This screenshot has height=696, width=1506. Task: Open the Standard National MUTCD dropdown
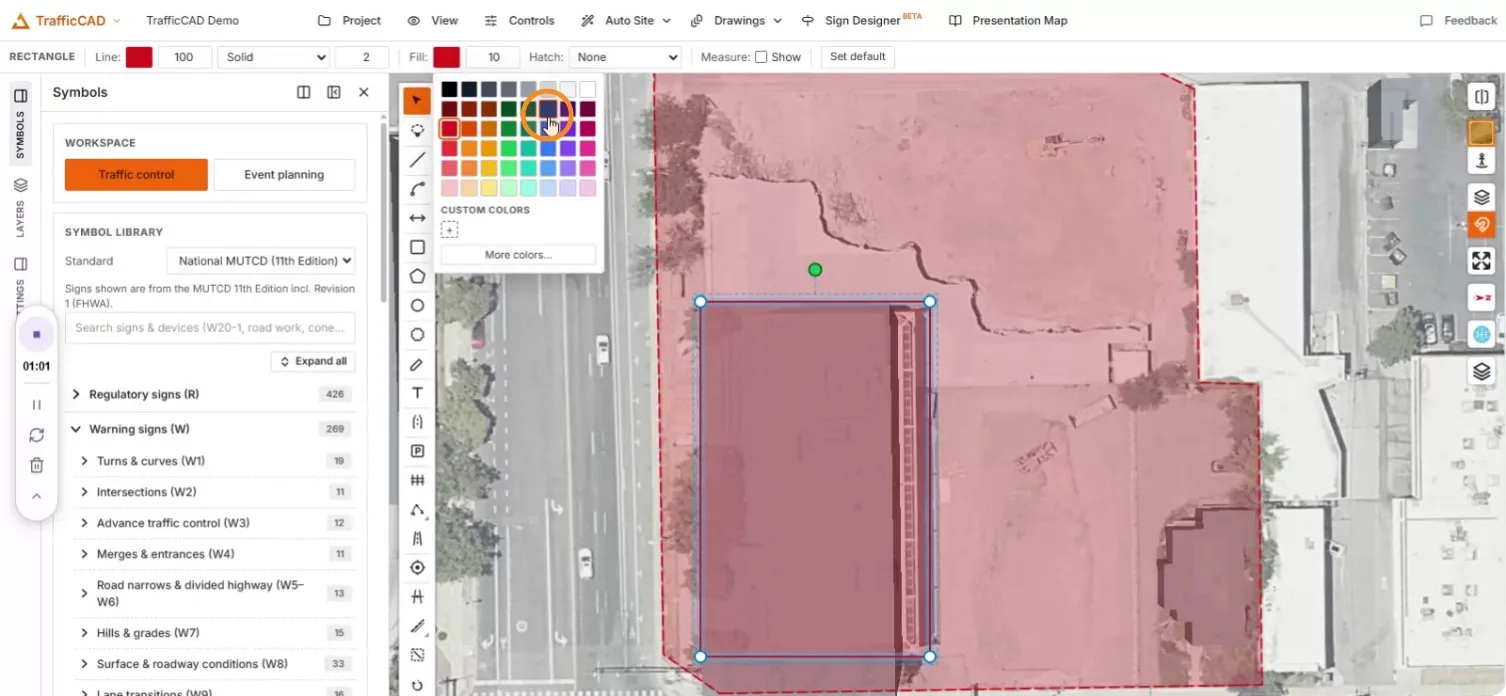coord(261,261)
